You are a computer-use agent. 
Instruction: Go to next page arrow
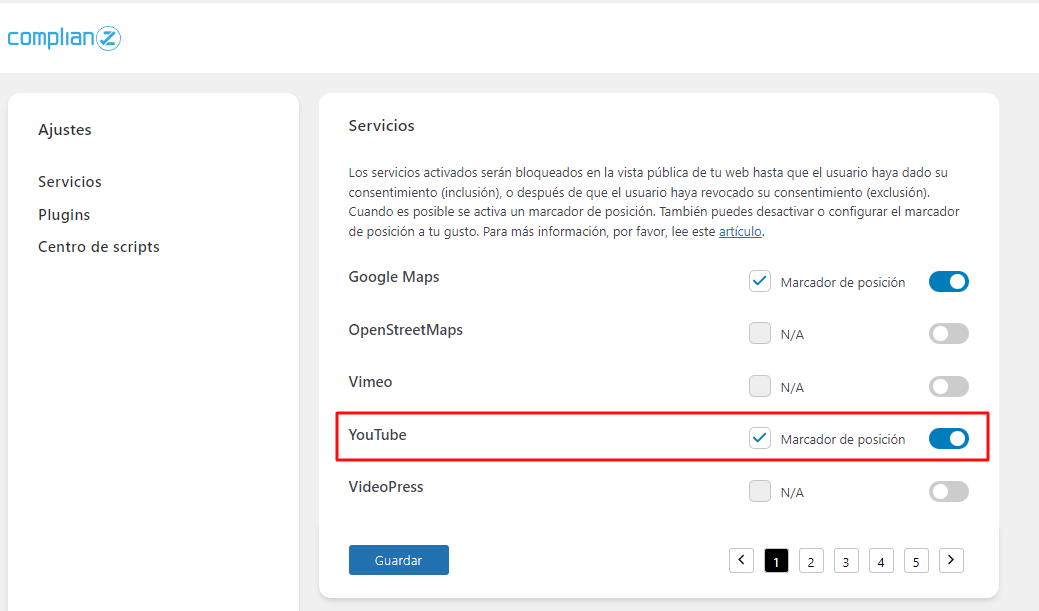(x=951, y=561)
